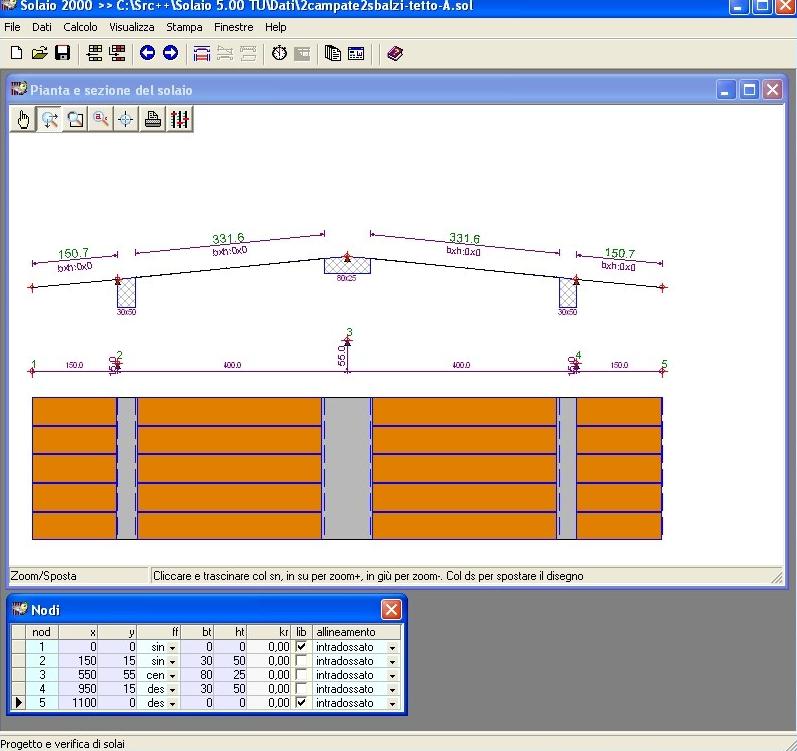Open the Calcolo menu
797x751 pixels.
tap(80, 27)
